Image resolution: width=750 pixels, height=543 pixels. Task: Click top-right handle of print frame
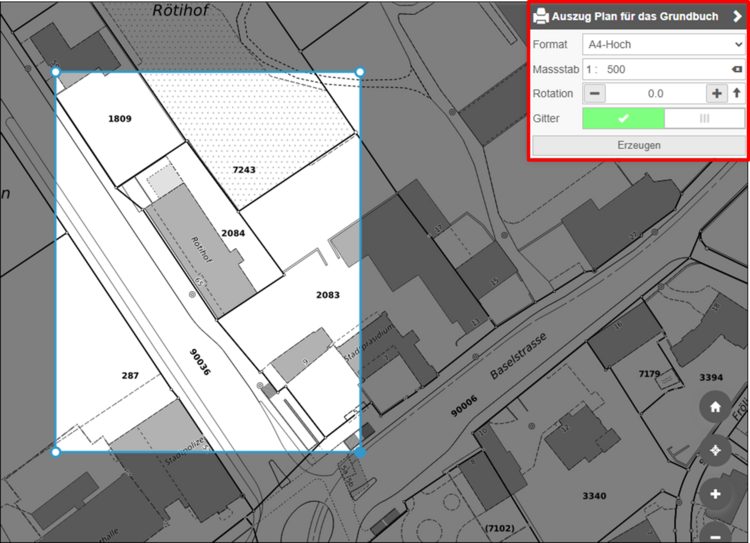(x=360, y=72)
